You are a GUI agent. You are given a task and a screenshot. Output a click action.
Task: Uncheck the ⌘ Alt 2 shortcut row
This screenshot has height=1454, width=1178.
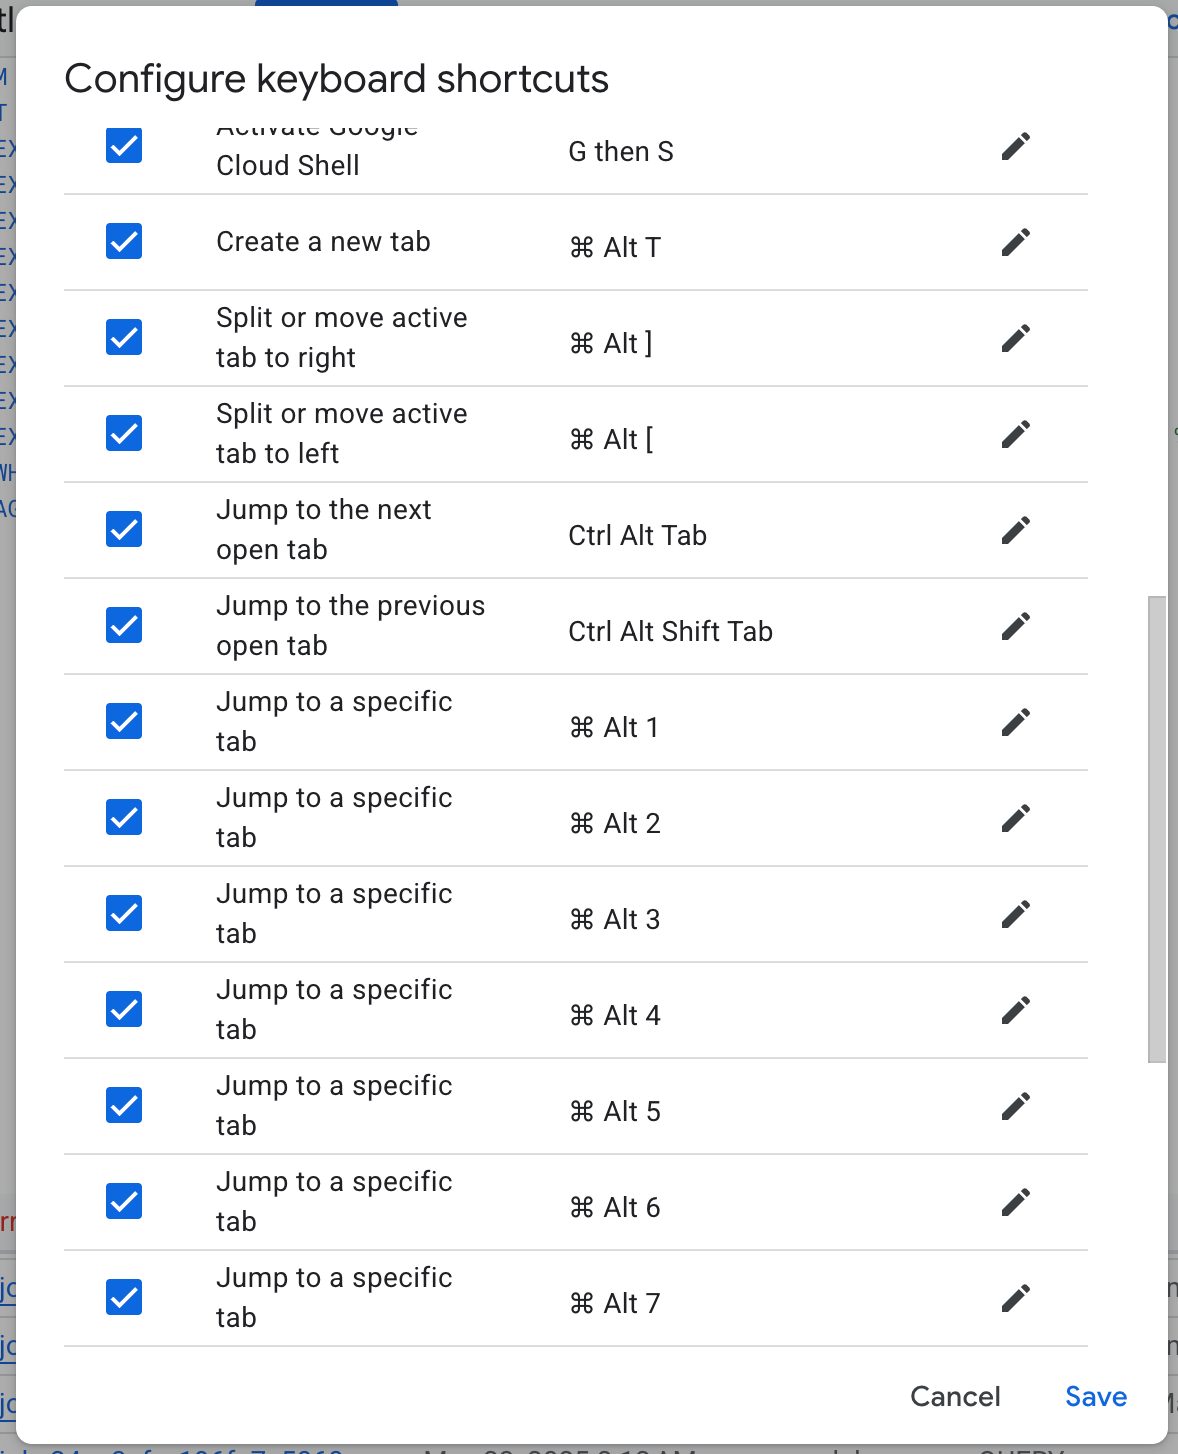click(124, 817)
